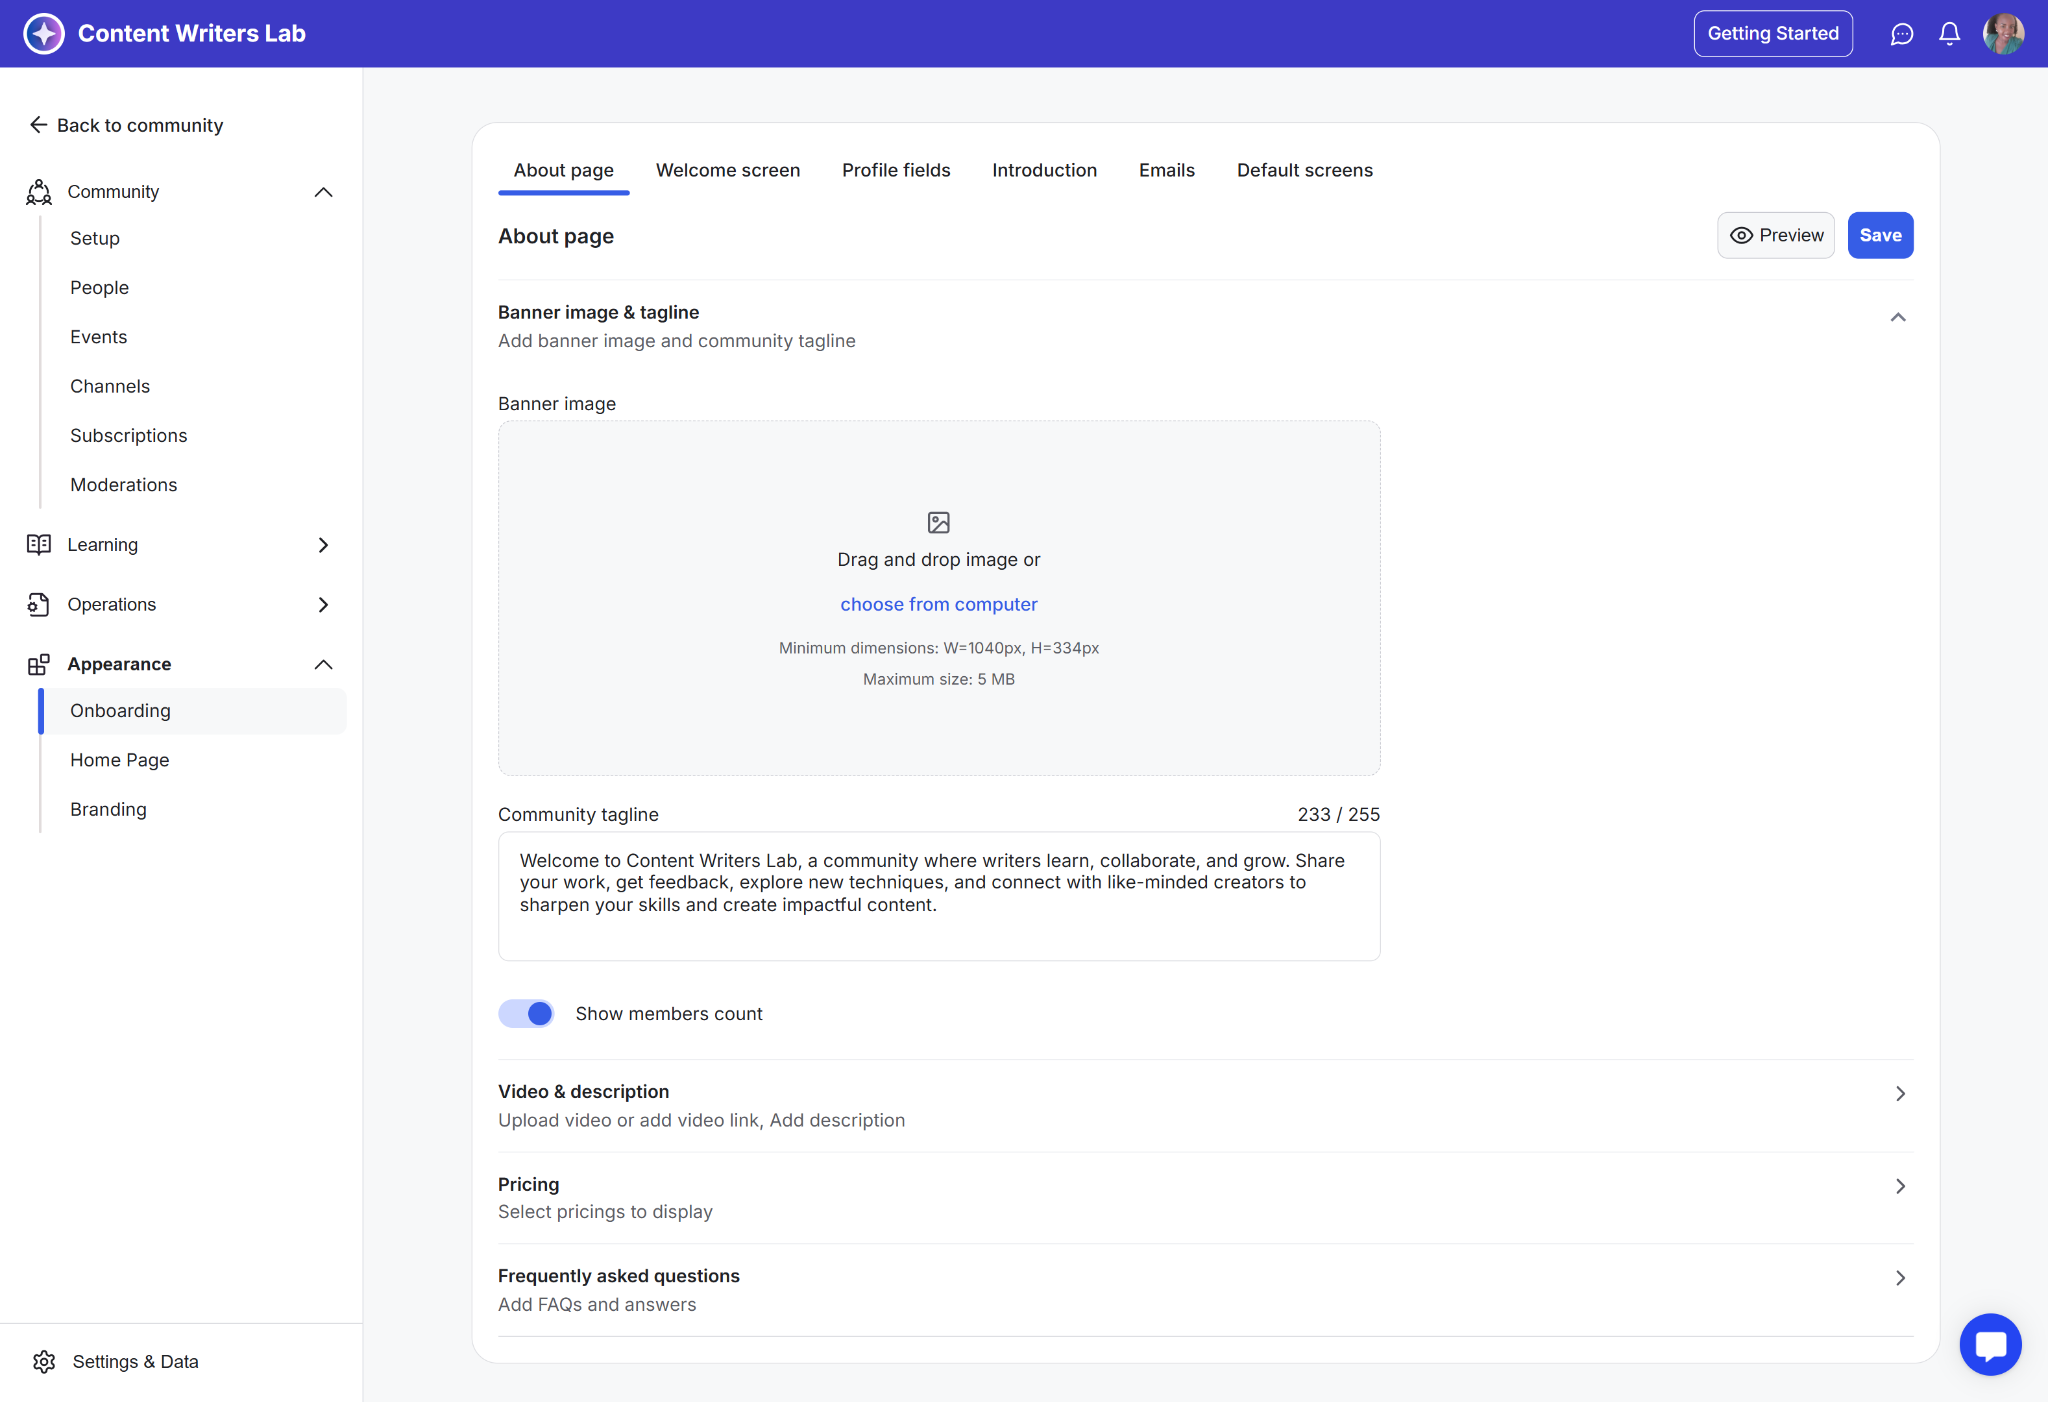
Task: Open the support chat bubble widget
Action: (1990, 1344)
